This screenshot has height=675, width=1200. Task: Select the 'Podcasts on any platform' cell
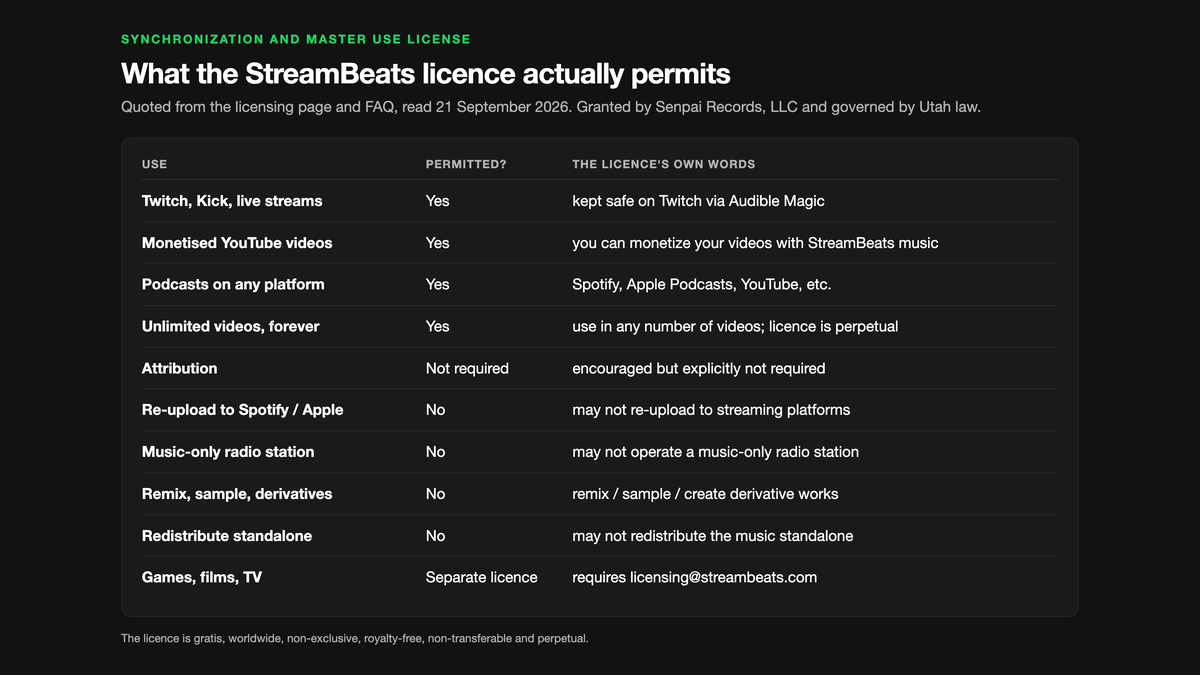pos(233,285)
